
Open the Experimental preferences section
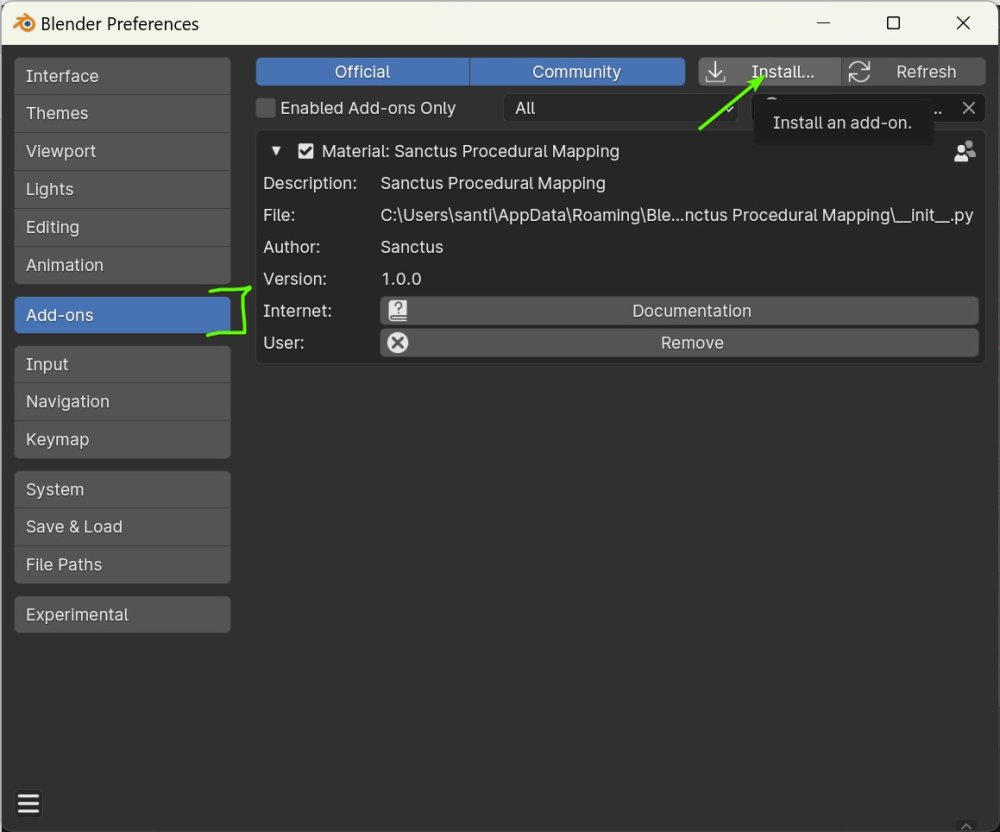tap(122, 615)
